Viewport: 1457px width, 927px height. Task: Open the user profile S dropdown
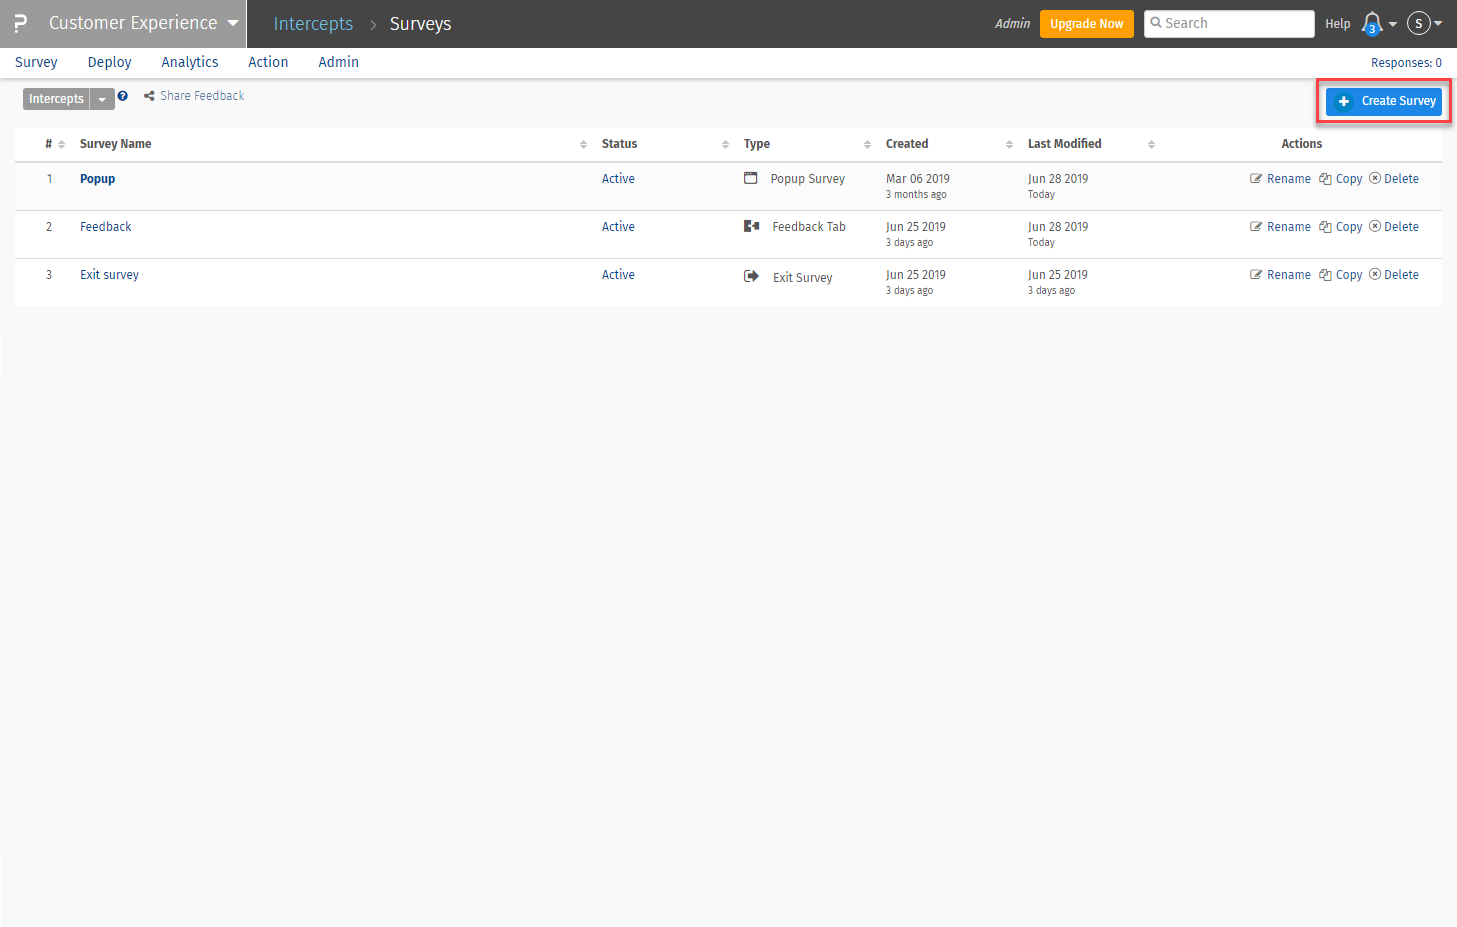[1424, 23]
